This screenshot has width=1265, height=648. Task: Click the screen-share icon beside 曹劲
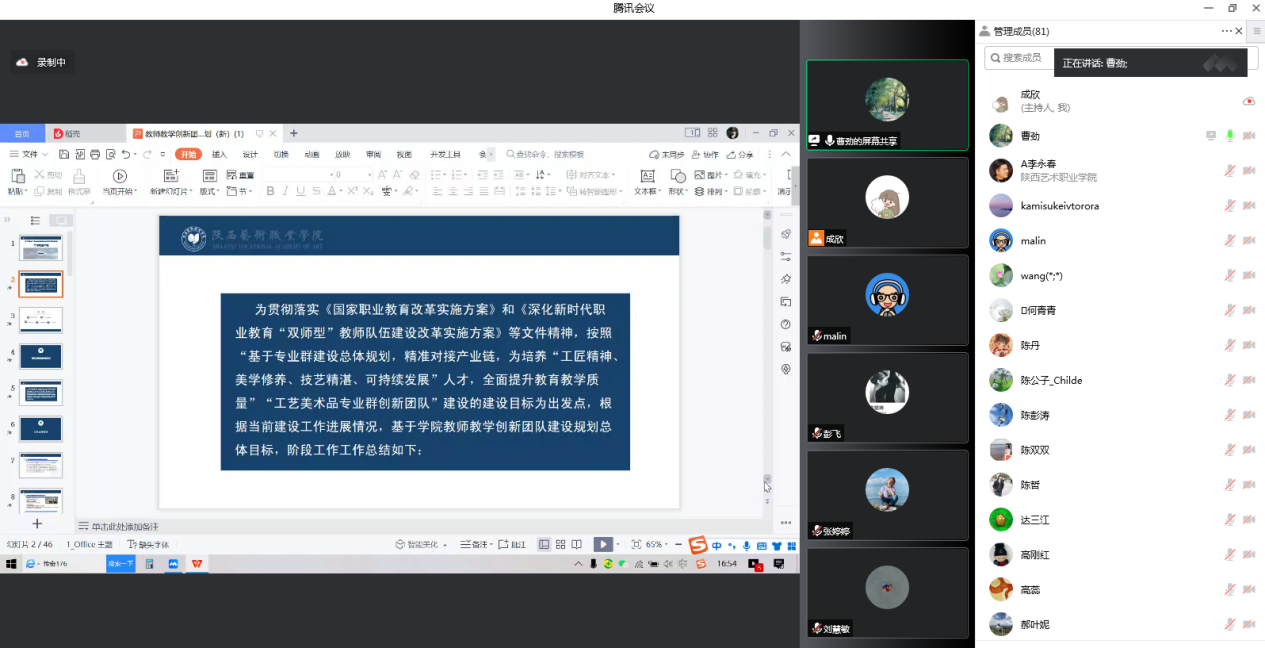pyautogui.click(x=1211, y=136)
